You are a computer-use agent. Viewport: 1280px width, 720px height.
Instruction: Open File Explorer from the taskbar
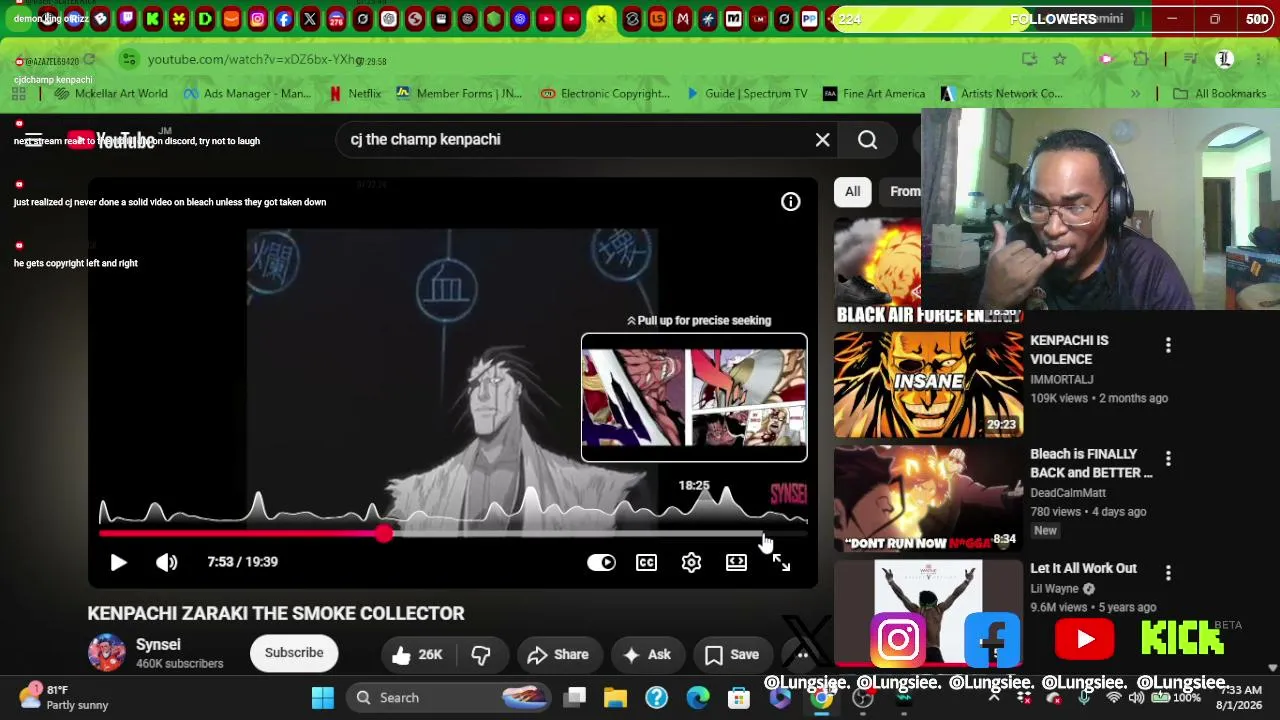[615, 698]
